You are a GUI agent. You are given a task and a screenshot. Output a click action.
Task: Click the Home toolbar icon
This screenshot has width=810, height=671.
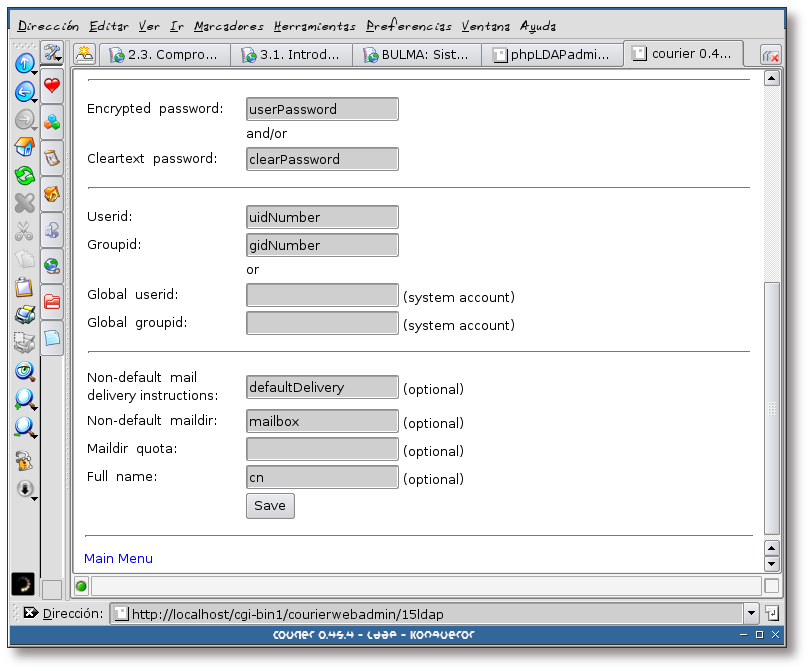point(24,148)
